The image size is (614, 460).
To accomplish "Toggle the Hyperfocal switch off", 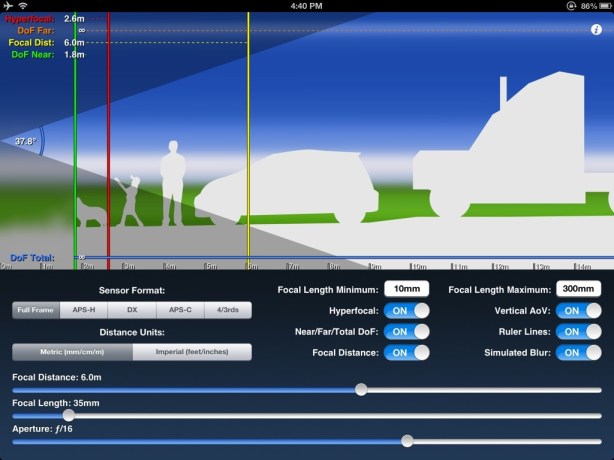I will click(407, 310).
